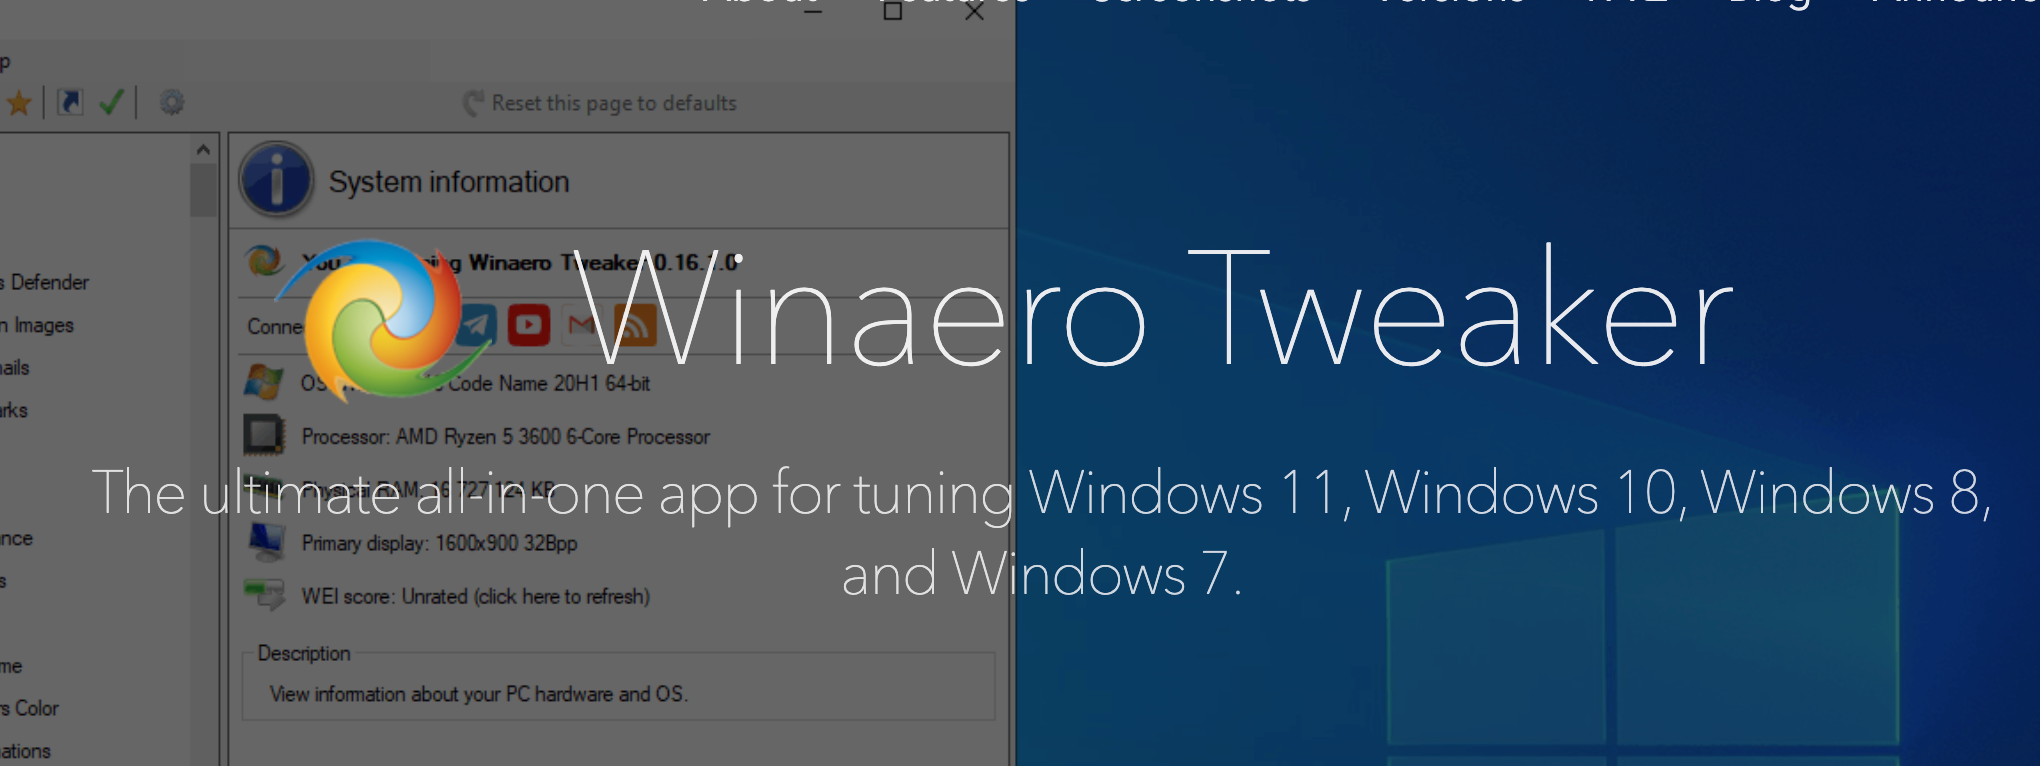Image resolution: width=2040 pixels, height=766 pixels.
Task: Maximize the Winaero Tweaker app window
Action: [x=893, y=11]
